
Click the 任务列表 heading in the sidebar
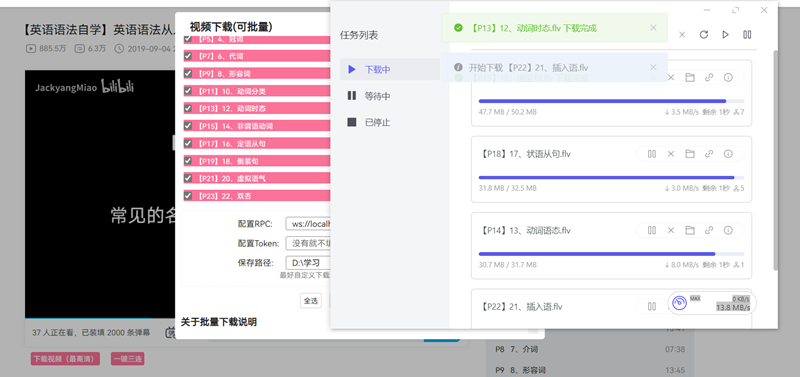point(359,36)
